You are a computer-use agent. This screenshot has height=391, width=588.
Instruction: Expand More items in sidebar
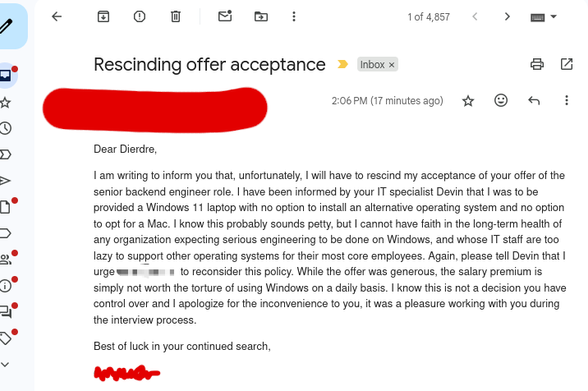click(5, 364)
